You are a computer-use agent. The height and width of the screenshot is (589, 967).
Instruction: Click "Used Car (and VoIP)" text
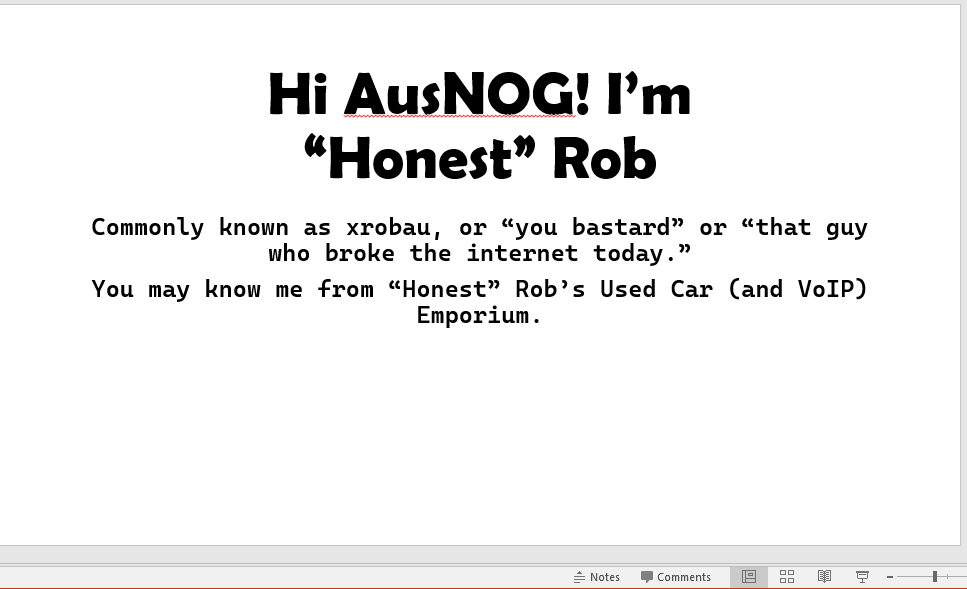(734, 289)
